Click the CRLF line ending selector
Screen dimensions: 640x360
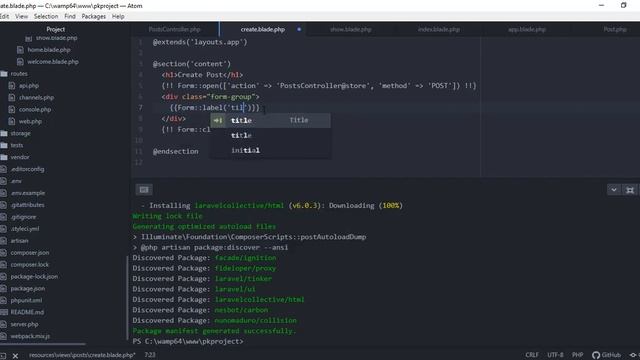click(532, 355)
